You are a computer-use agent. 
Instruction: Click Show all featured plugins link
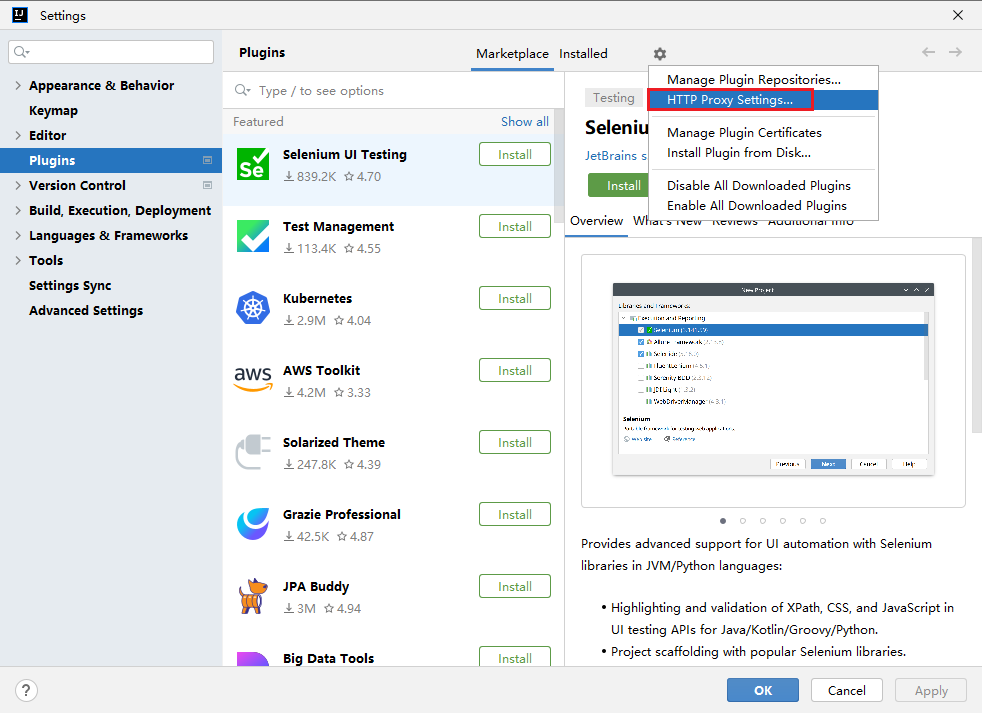[x=524, y=122]
